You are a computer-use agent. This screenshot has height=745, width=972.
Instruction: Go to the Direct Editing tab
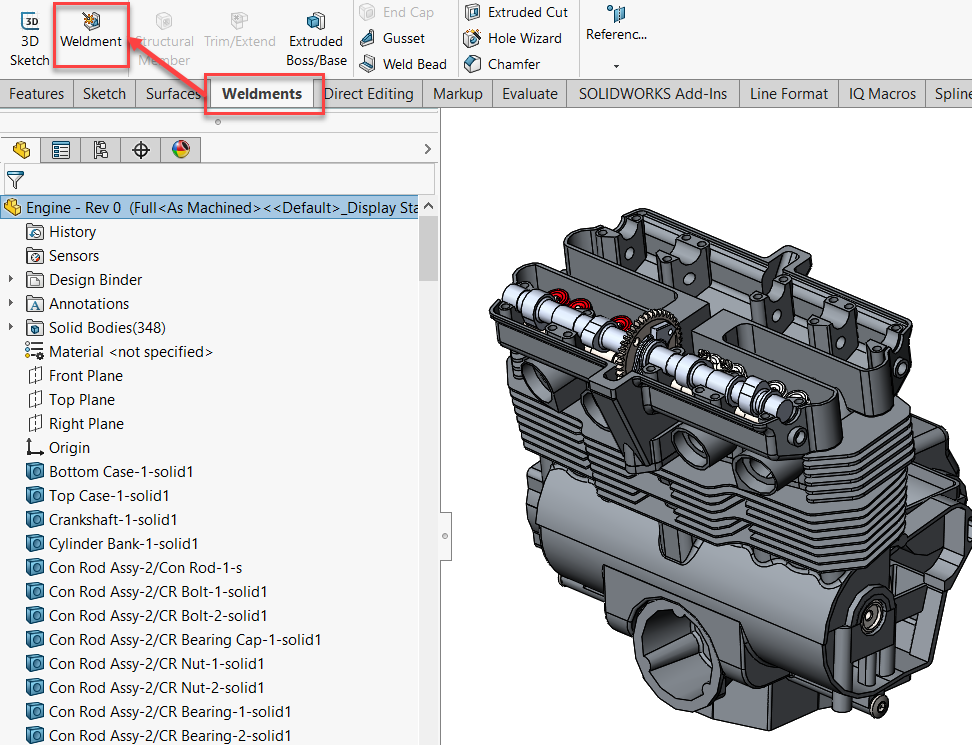(x=368, y=94)
